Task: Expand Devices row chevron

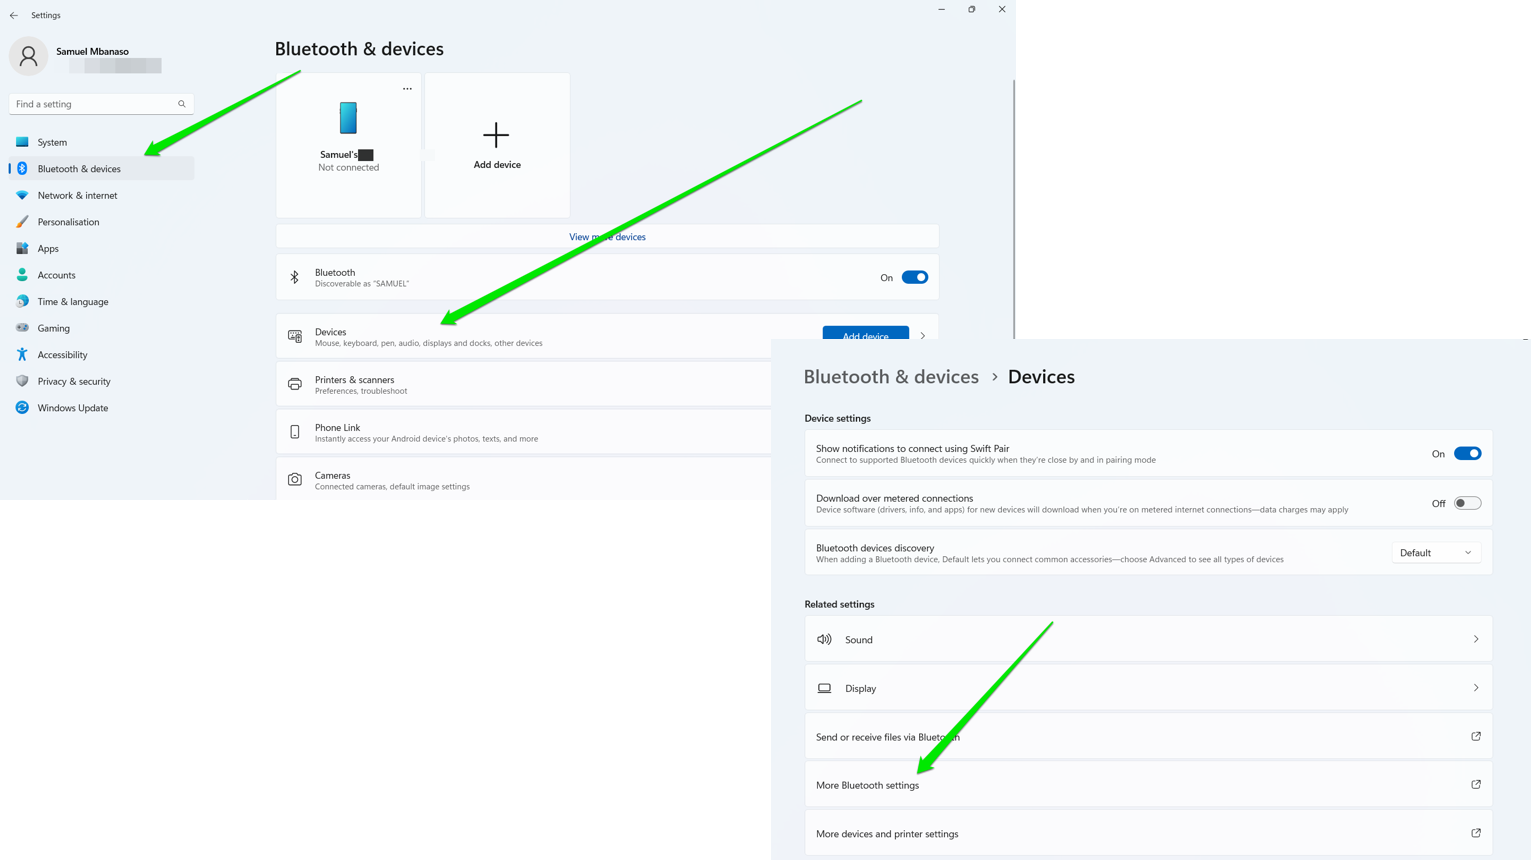Action: 923,336
